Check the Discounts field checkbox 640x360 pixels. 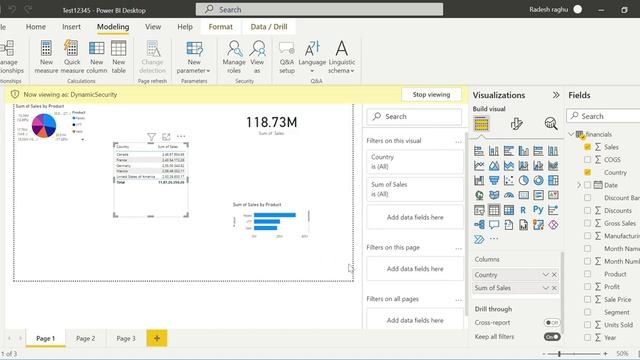(x=587, y=211)
